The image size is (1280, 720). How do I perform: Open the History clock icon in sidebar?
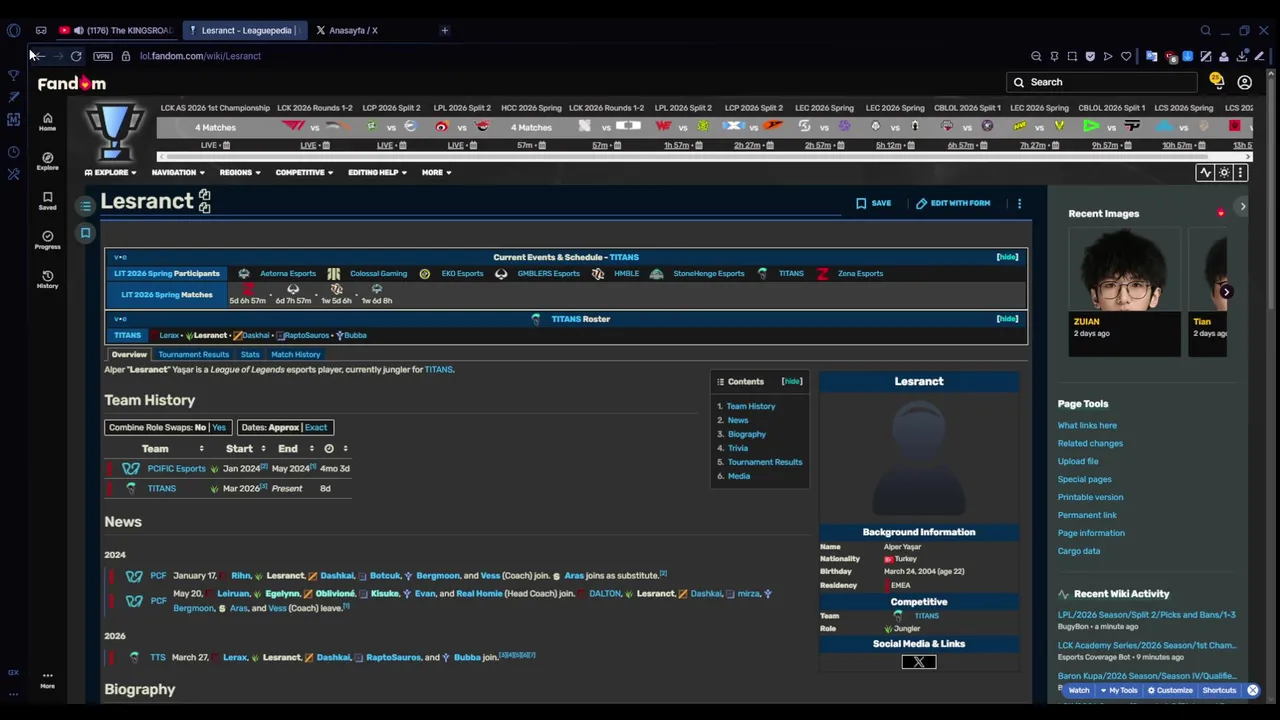click(x=47, y=279)
